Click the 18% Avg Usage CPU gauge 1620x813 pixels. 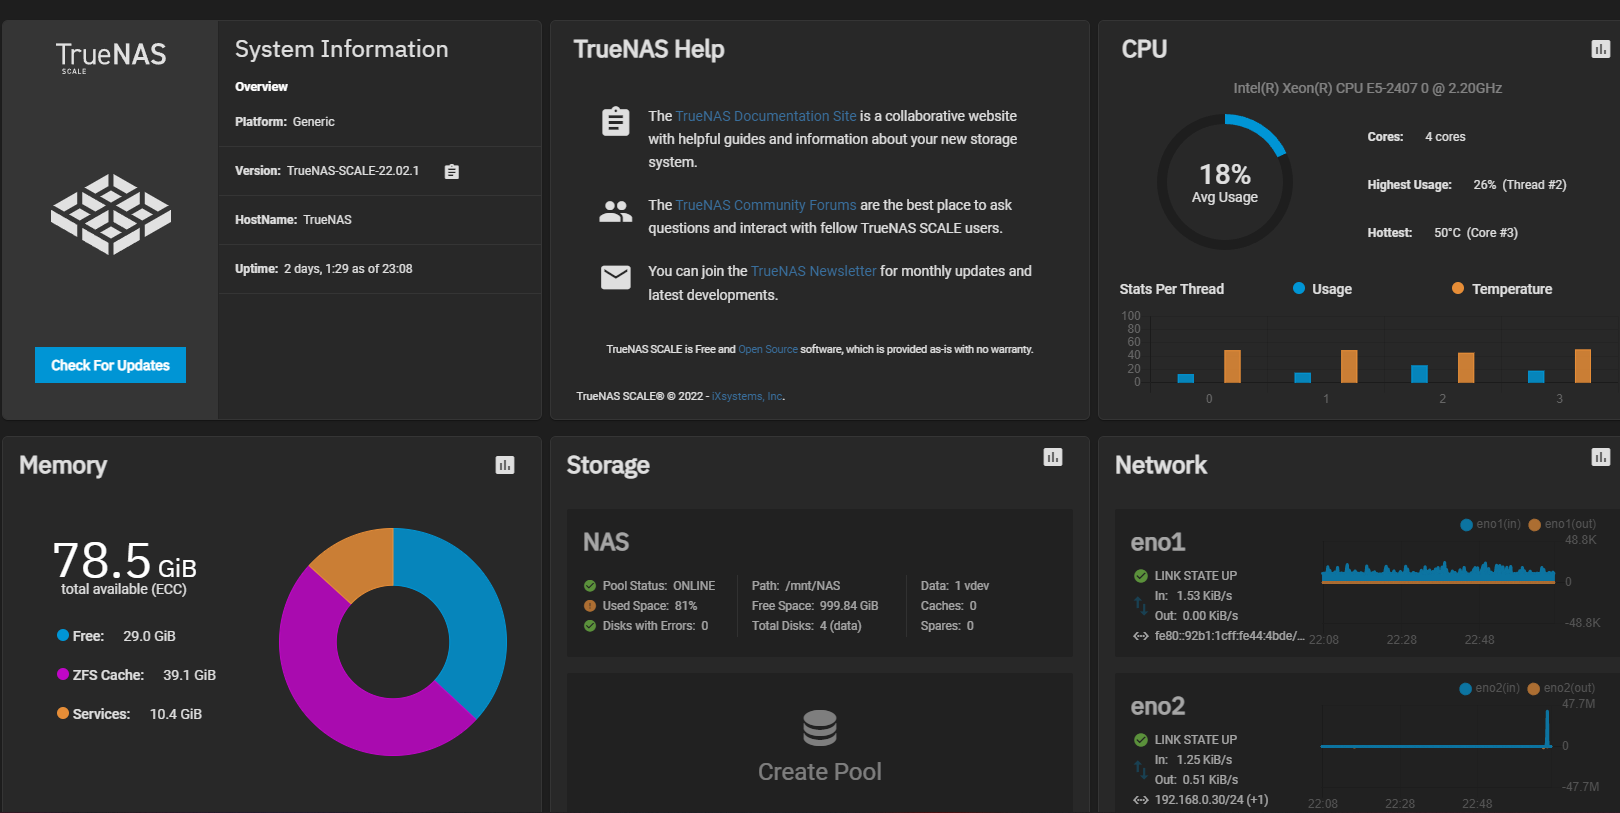(x=1225, y=182)
